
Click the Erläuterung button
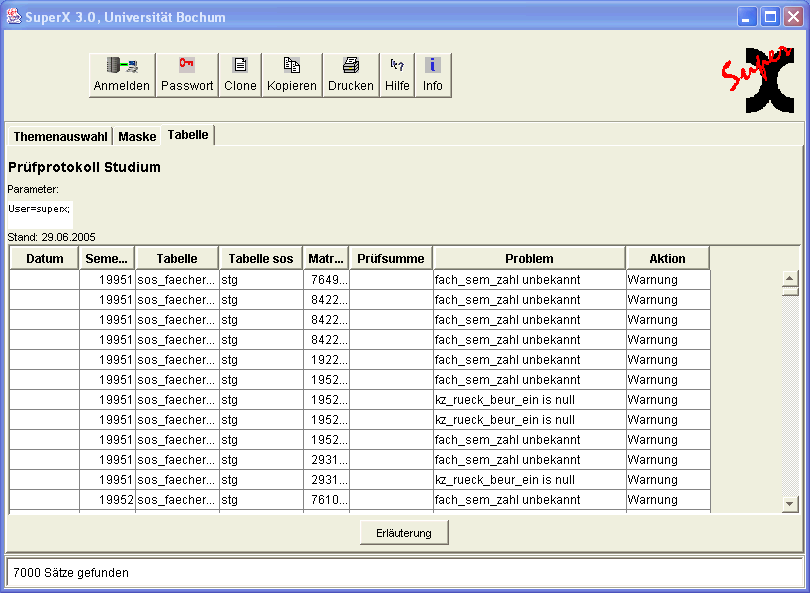click(x=404, y=533)
